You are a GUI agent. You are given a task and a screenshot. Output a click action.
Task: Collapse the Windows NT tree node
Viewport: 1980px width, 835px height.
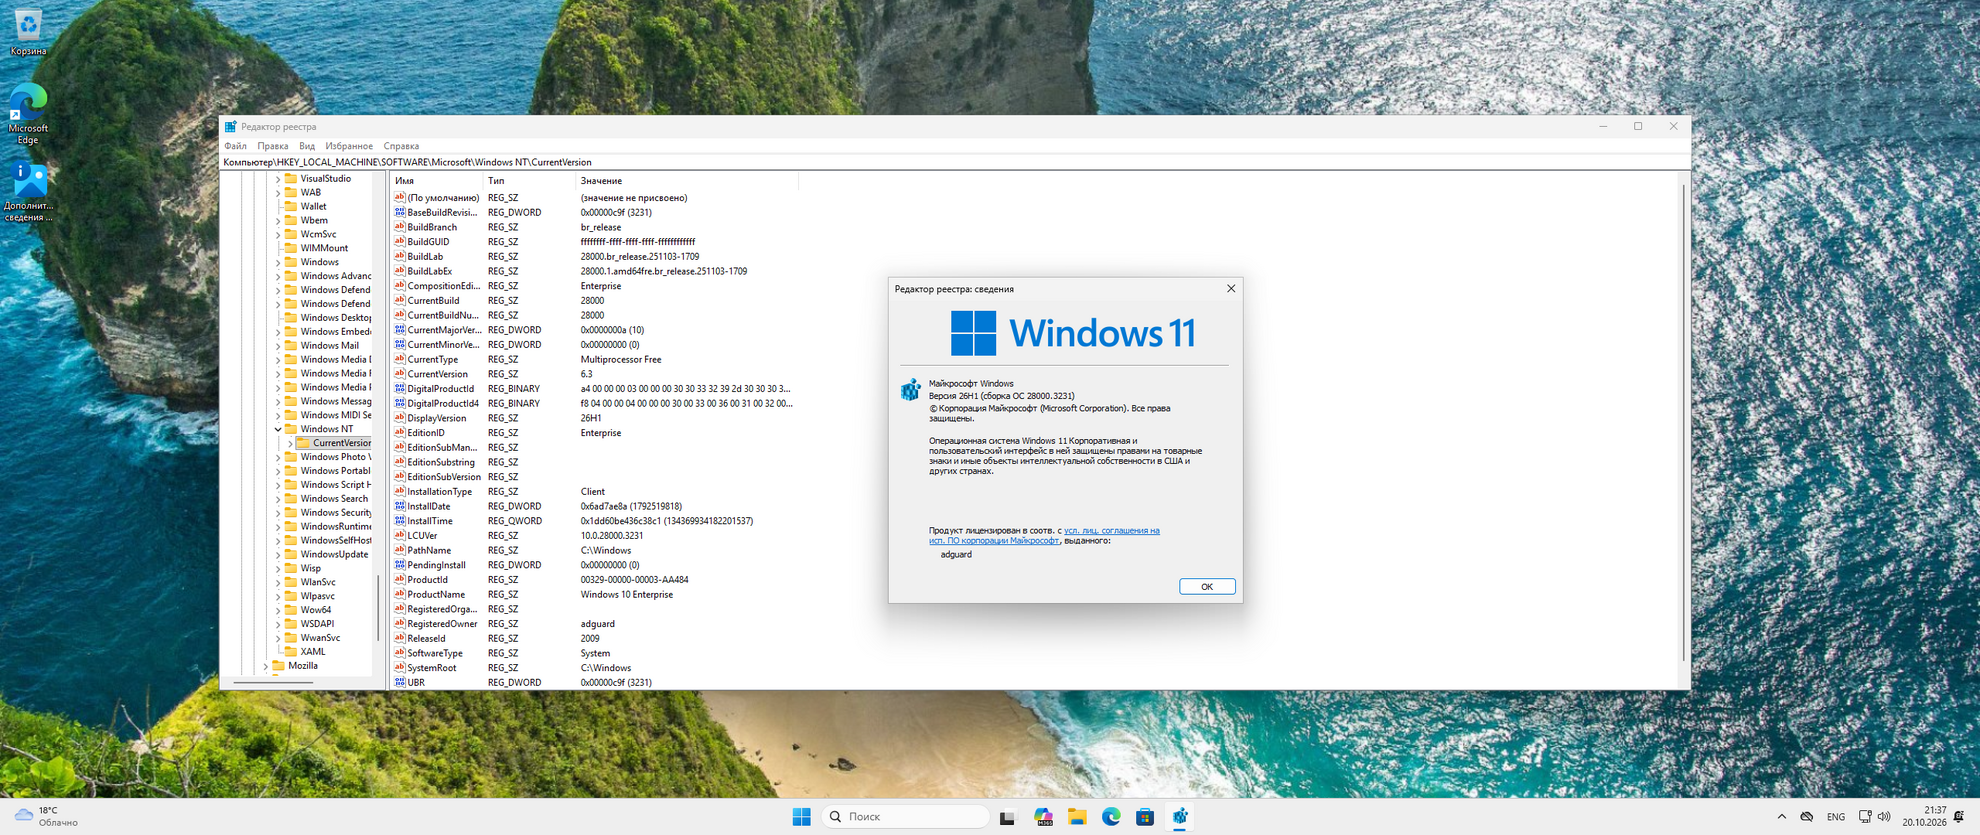pyautogui.click(x=278, y=429)
